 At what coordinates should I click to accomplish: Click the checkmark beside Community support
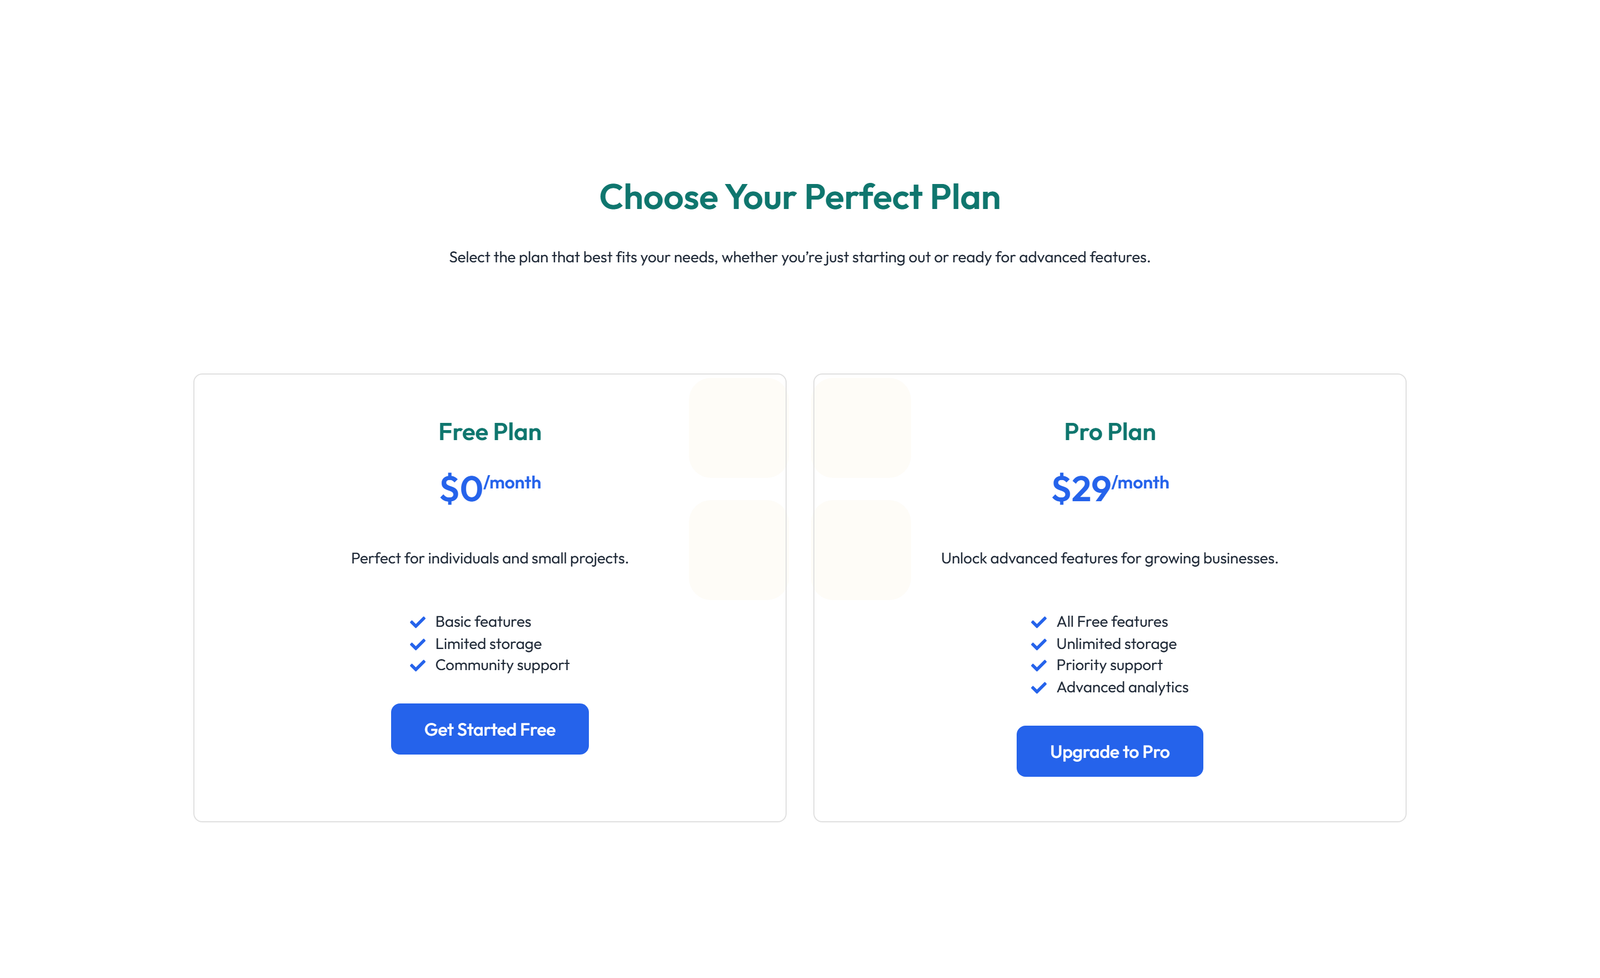click(418, 665)
